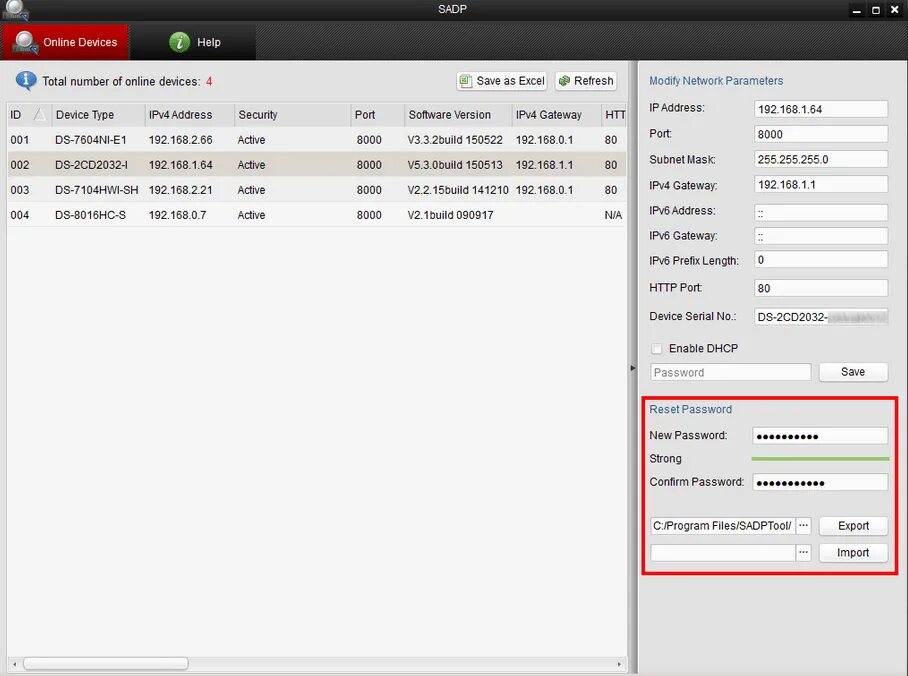The width and height of the screenshot is (908, 676).
Task: Click the export path field C:/Program Files/SADPTool/
Action: point(723,525)
